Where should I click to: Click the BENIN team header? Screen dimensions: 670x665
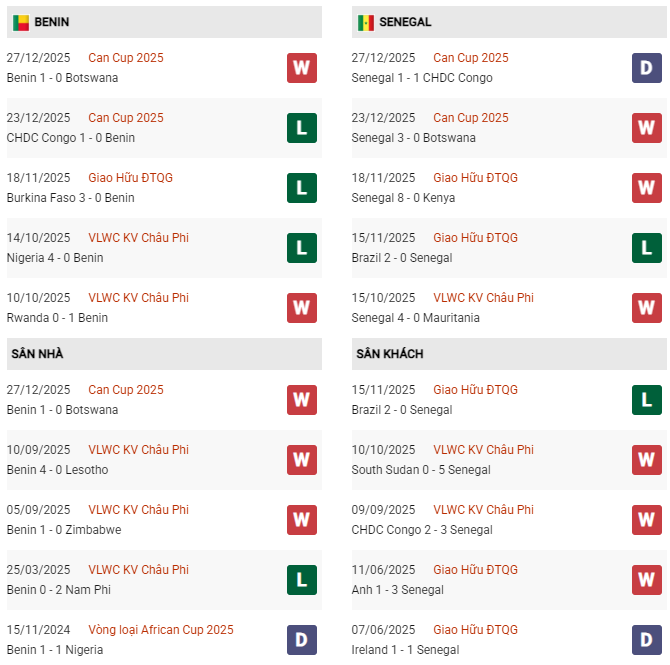[51, 22]
